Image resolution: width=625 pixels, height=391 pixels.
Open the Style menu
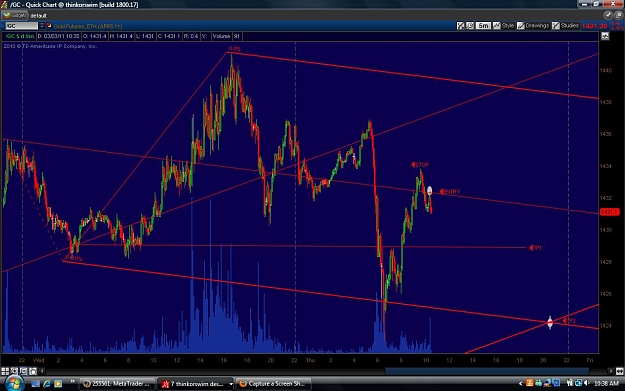pos(504,26)
